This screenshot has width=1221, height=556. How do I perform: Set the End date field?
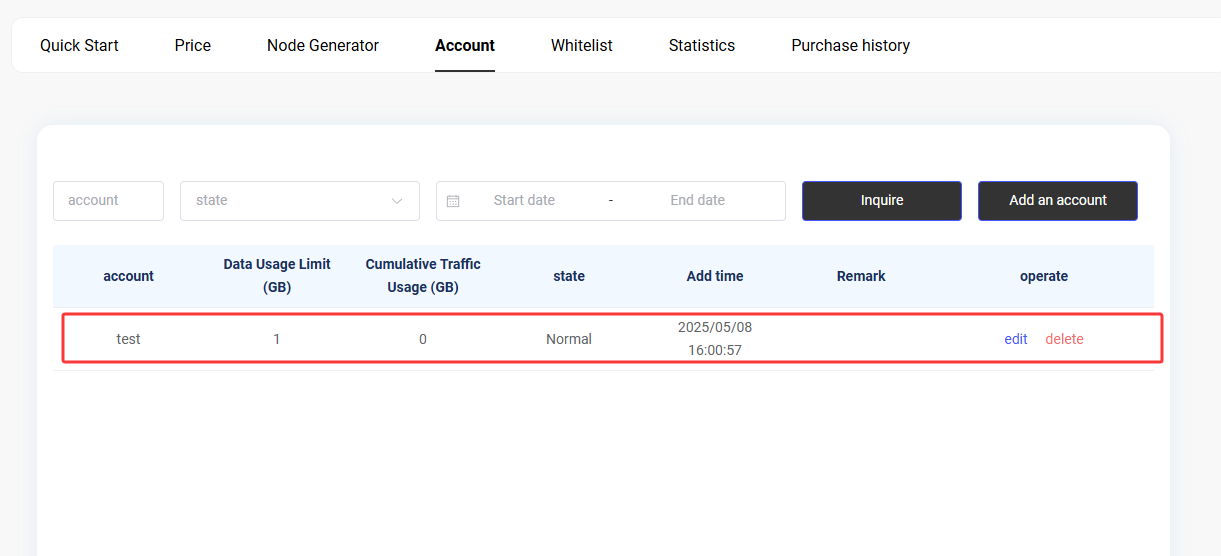click(698, 201)
